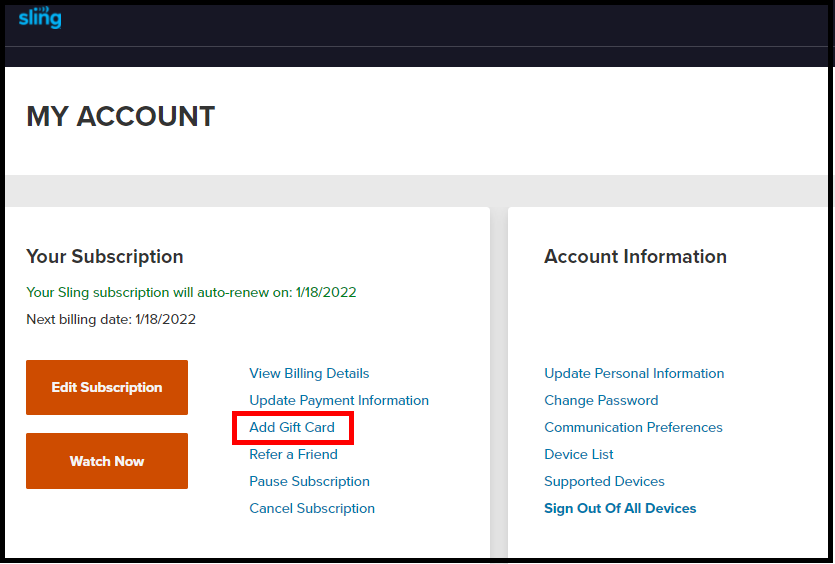Image resolution: width=835 pixels, height=564 pixels.
Task: Click Sign Out Of All Devices
Action: [x=620, y=509]
